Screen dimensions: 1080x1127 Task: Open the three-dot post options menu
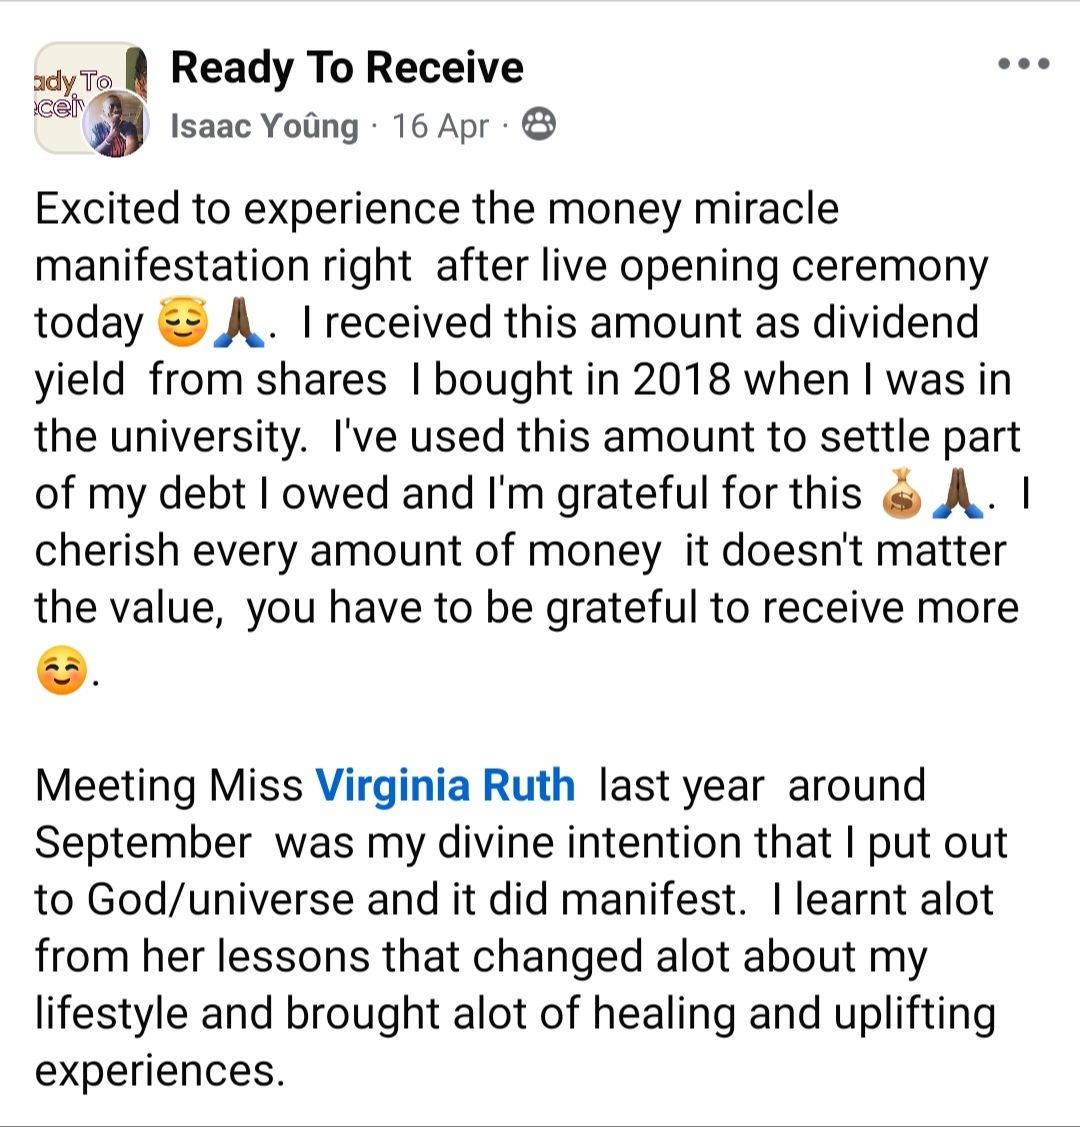pyautogui.click(x=1024, y=64)
